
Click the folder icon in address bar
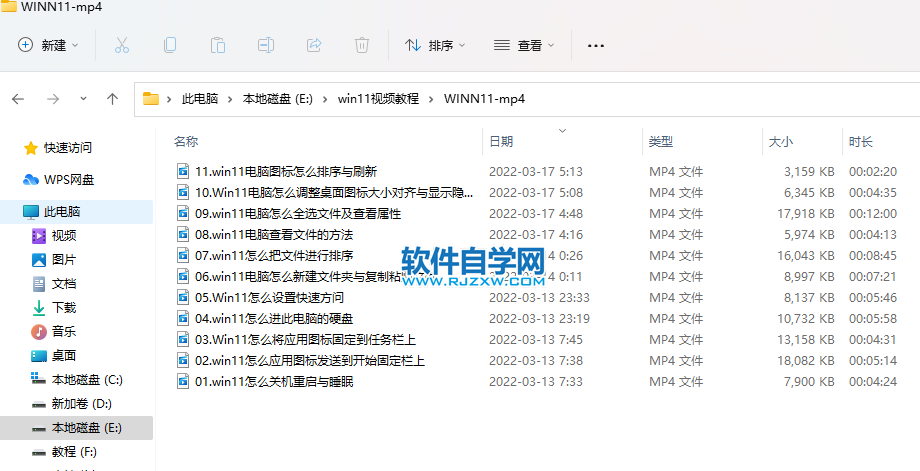(151, 99)
